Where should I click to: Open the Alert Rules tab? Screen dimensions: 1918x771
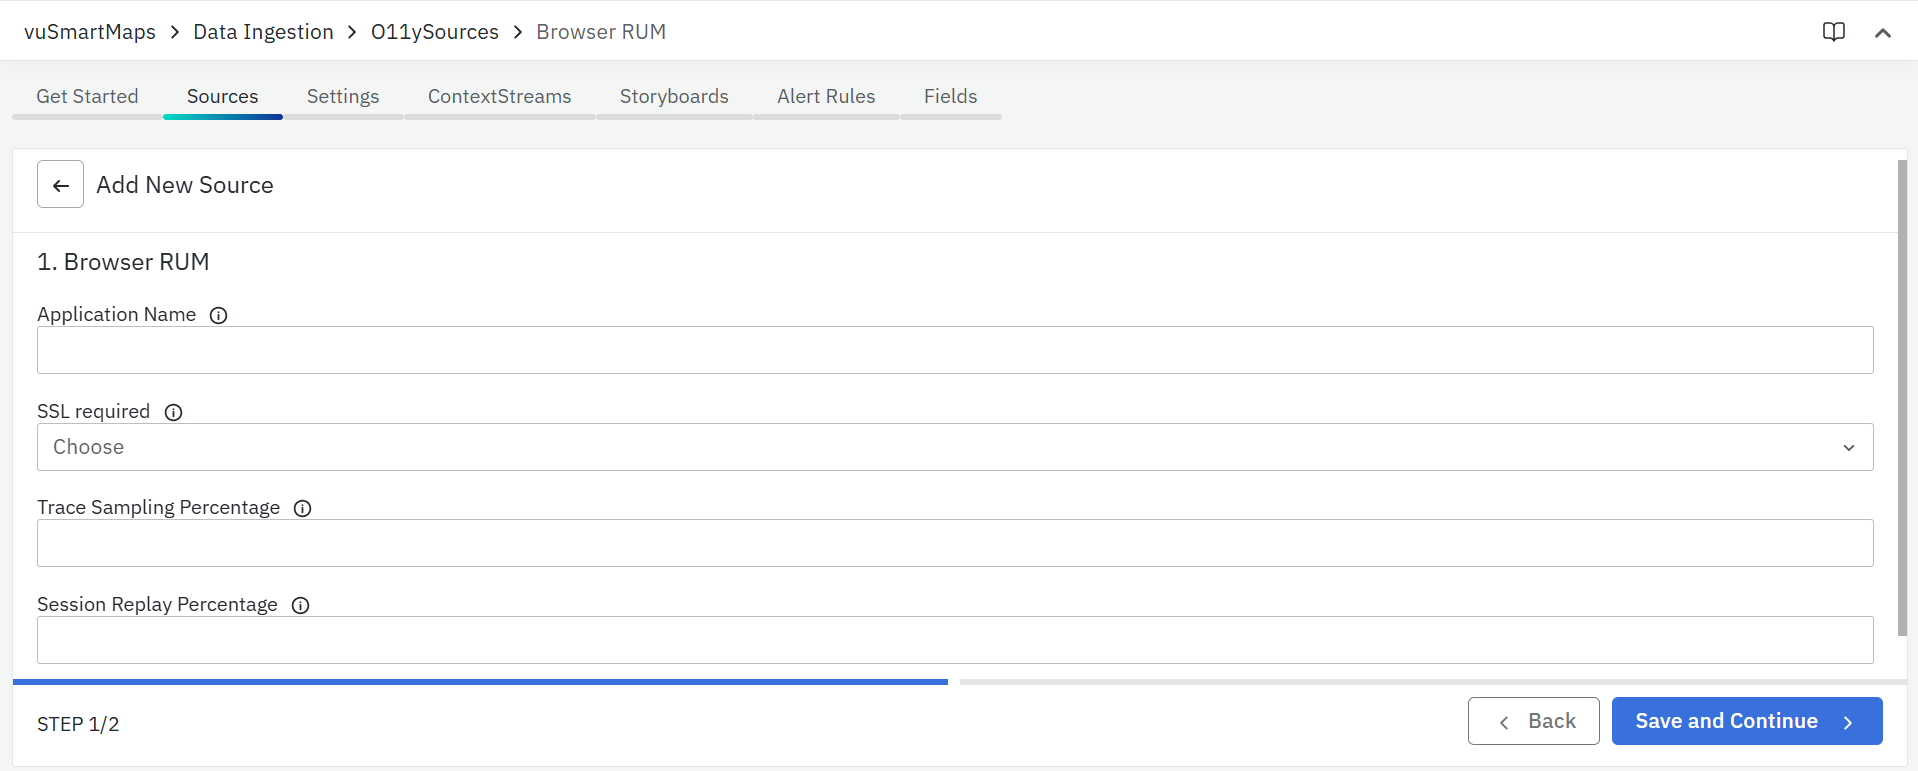(x=825, y=97)
